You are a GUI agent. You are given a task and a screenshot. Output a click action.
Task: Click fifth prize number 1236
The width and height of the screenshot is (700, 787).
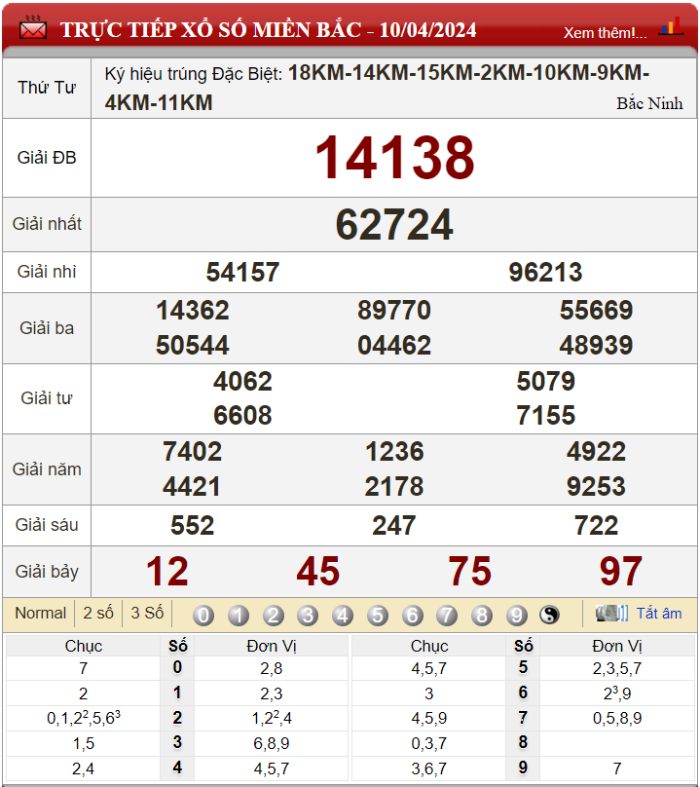(x=394, y=452)
